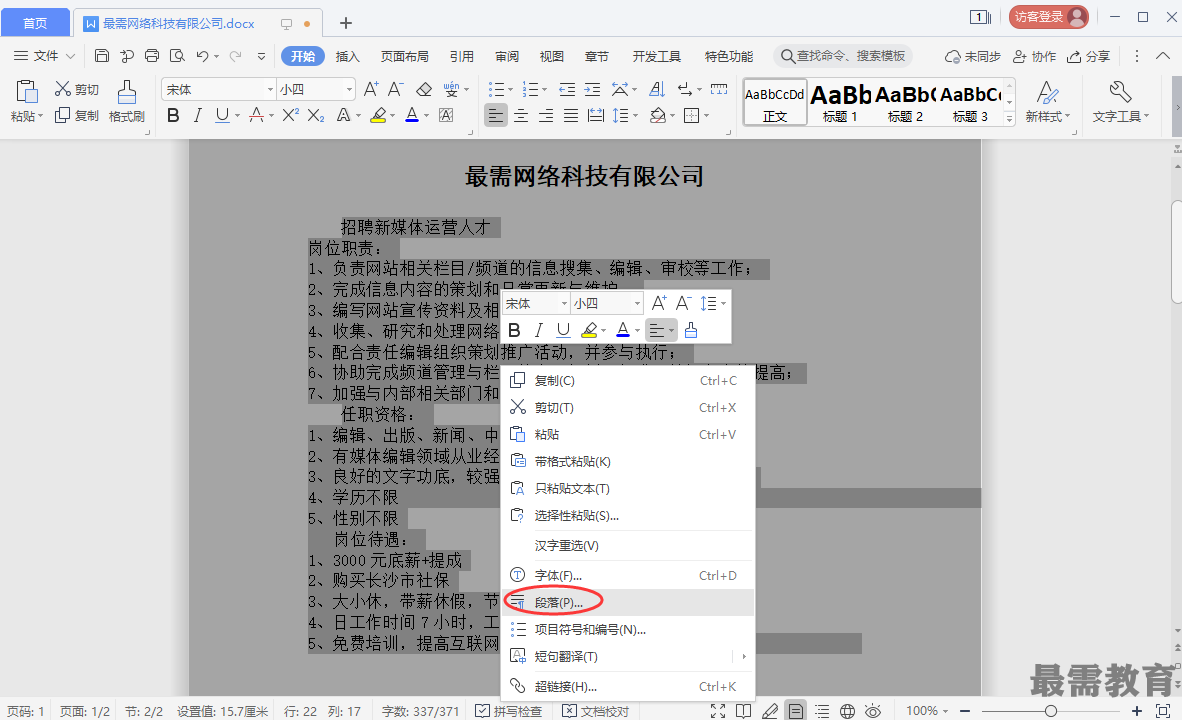Click the Center alignment icon in ribbon

521,115
